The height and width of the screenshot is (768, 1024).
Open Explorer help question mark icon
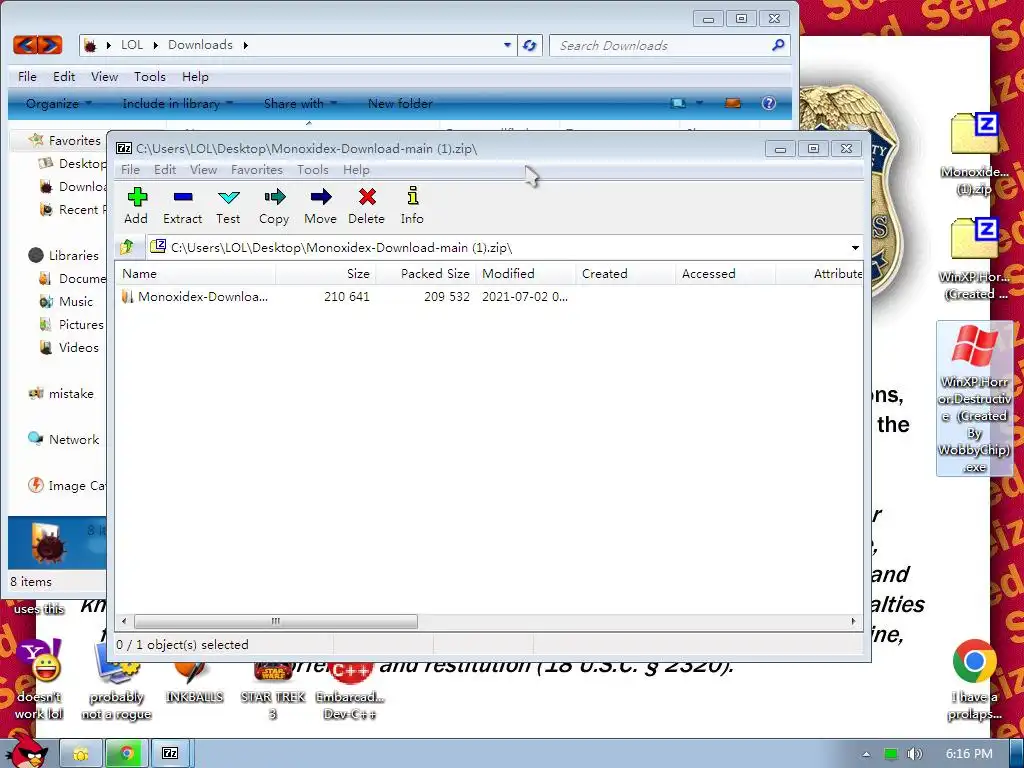[769, 103]
